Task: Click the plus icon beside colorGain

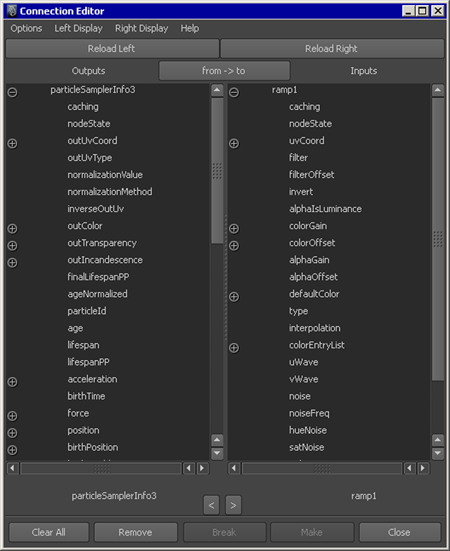Action: pyautogui.click(x=234, y=228)
